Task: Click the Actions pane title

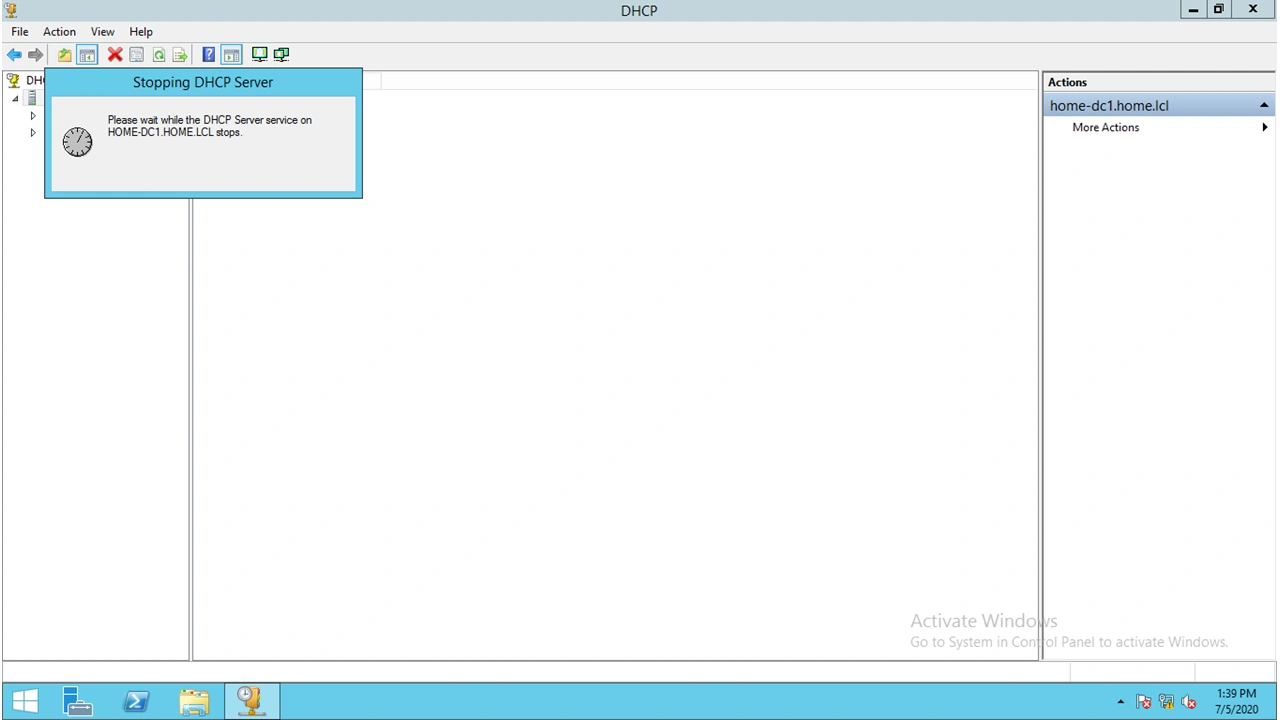Action: pos(1067,82)
